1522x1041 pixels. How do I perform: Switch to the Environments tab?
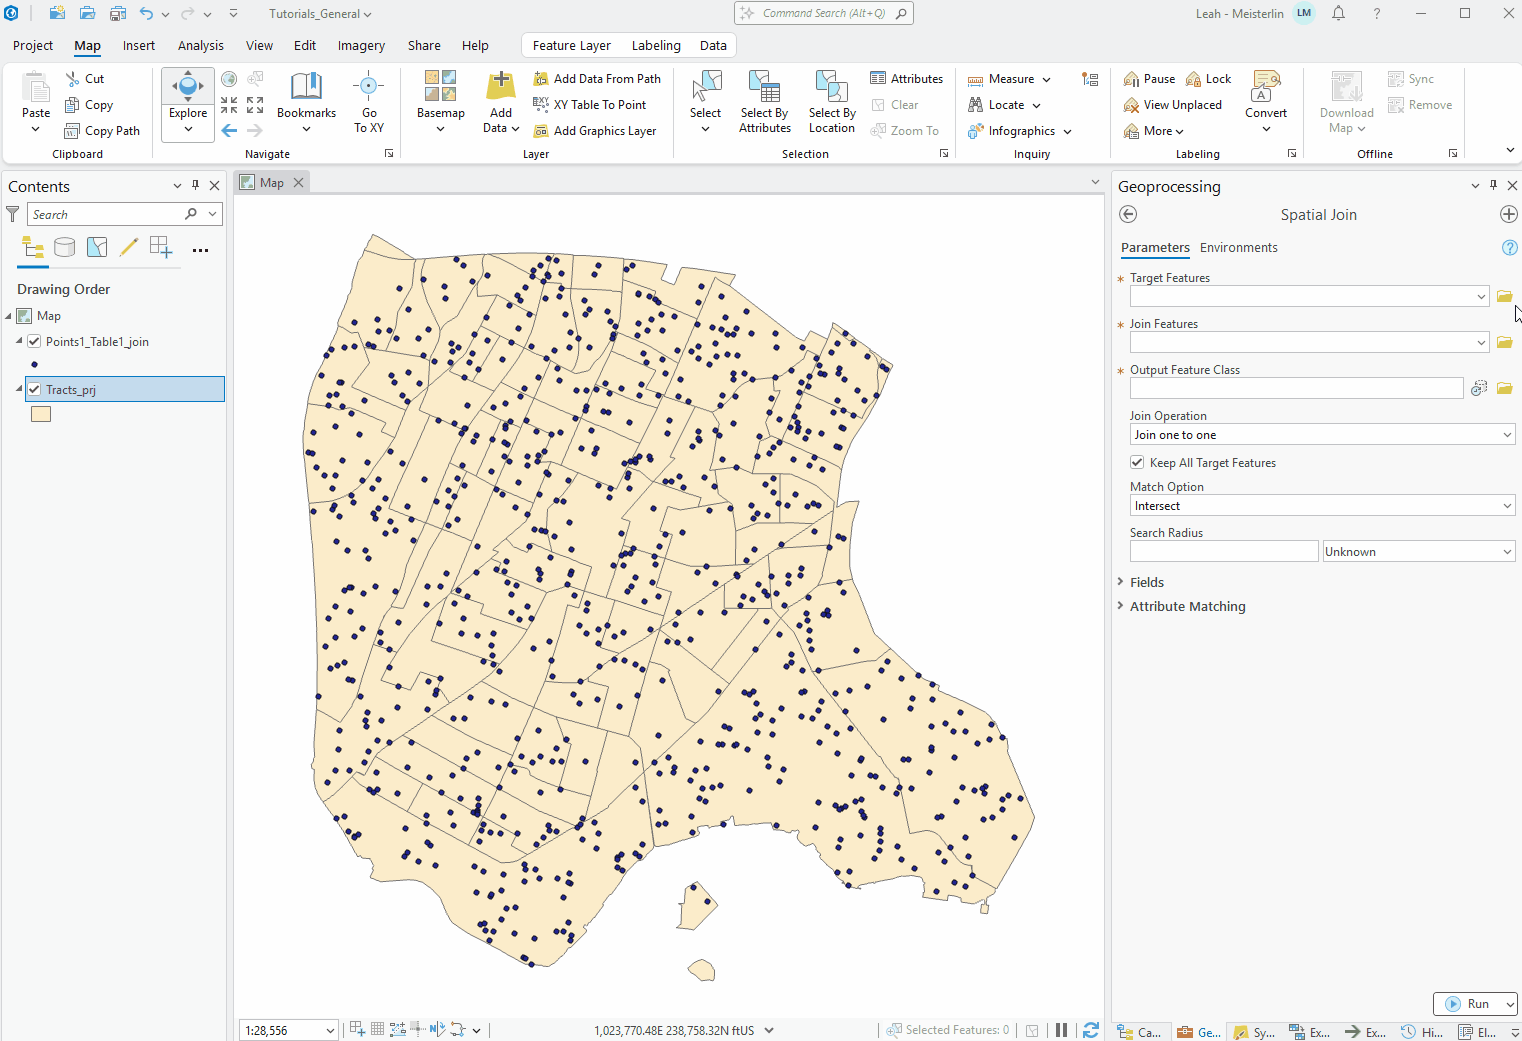(x=1238, y=247)
